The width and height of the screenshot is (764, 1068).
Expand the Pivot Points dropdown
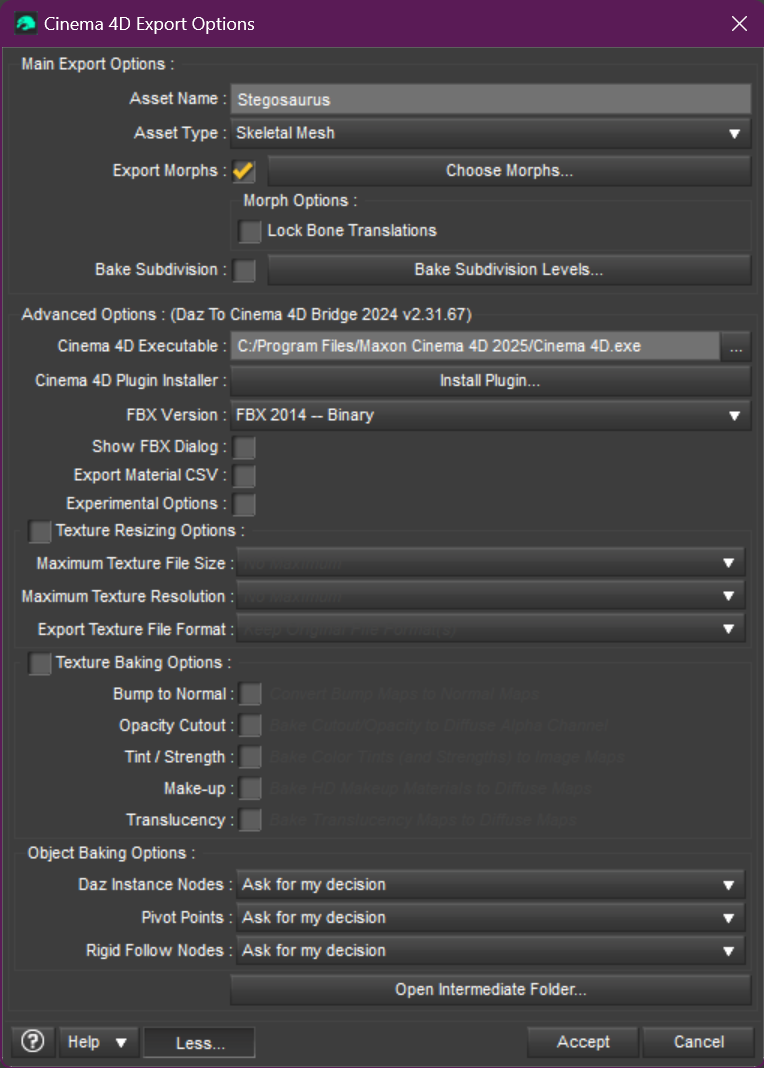click(490, 918)
